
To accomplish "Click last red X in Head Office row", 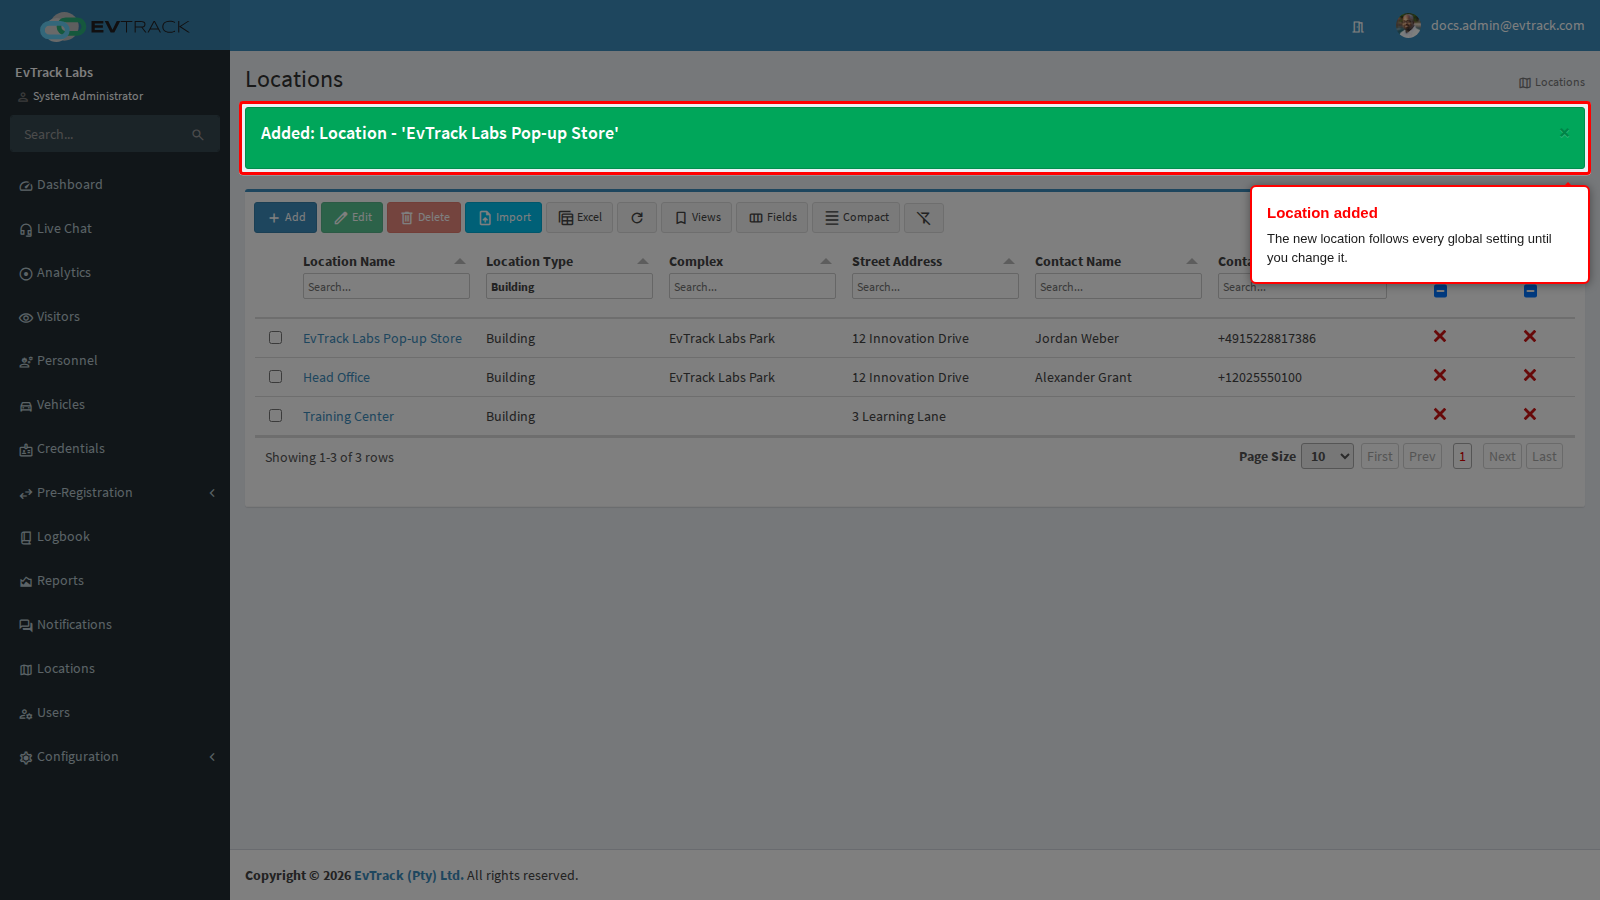I will (x=1530, y=376).
